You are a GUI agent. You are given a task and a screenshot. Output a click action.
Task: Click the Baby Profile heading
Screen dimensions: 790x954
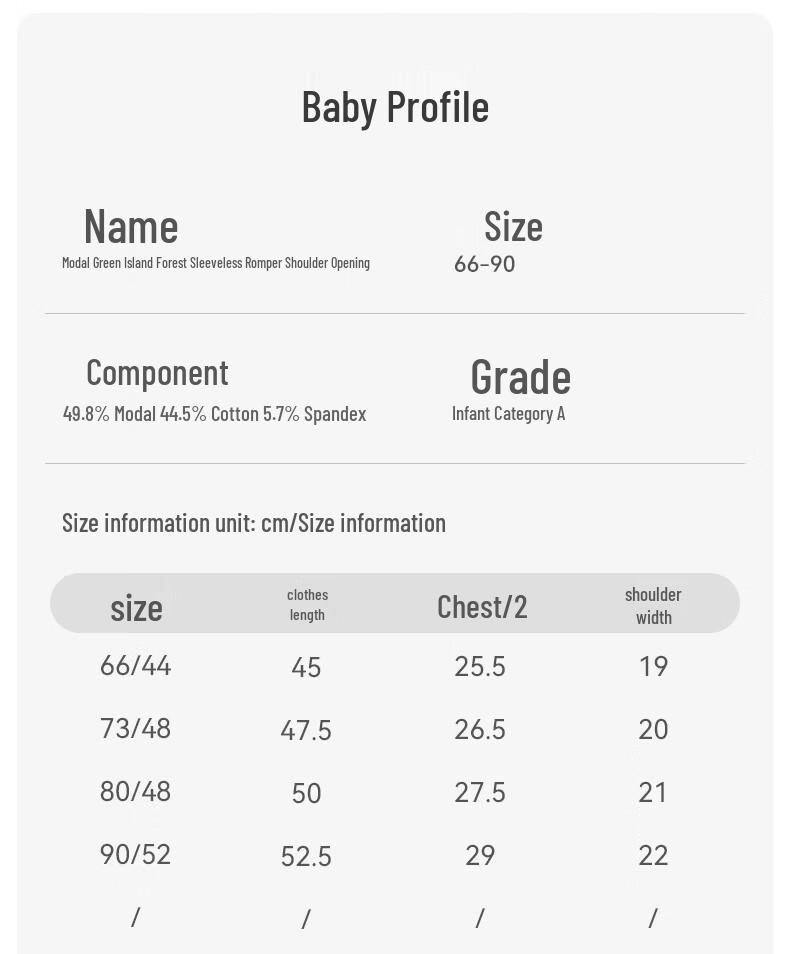395,108
